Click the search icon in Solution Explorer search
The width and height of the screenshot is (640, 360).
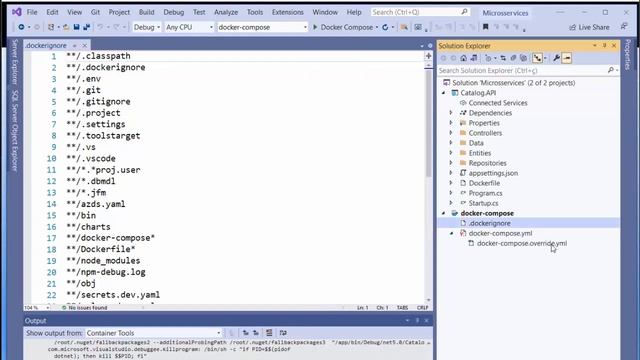coord(611,71)
